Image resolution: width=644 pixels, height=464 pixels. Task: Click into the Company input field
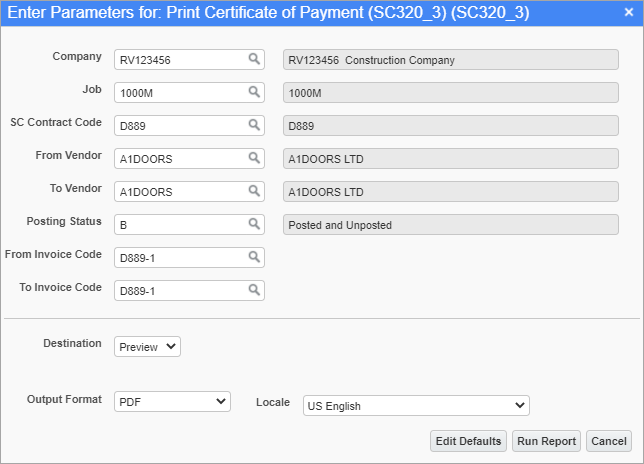click(x=180, y=60)
